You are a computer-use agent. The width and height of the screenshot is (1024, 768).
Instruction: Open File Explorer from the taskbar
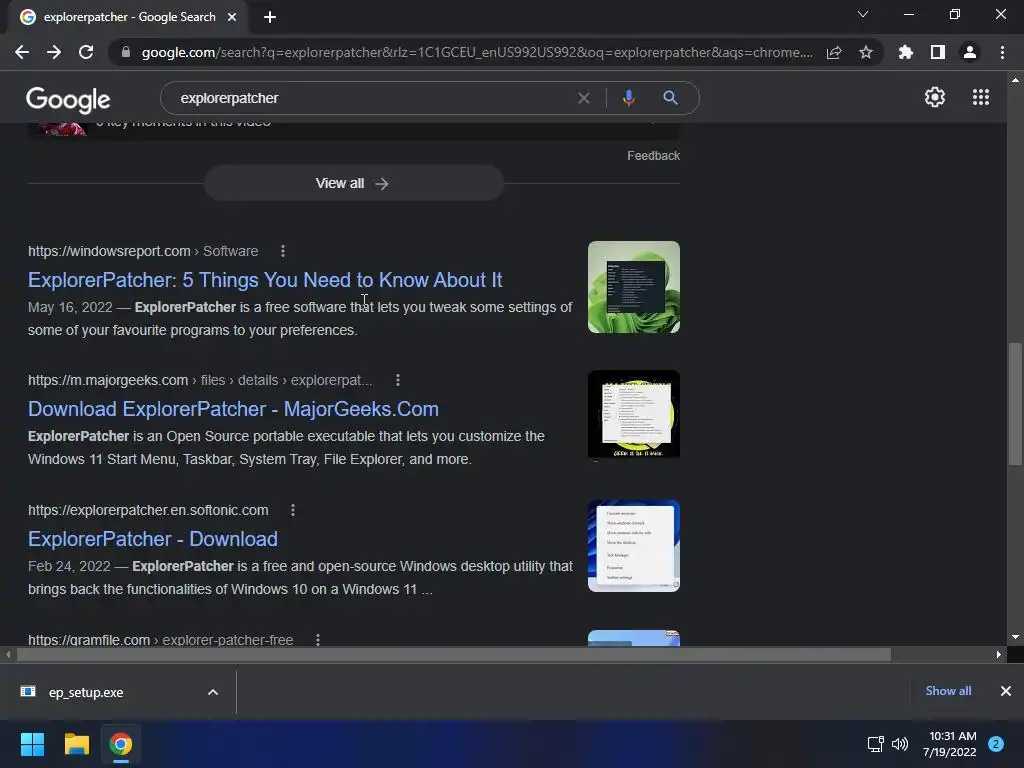click(76, 744)
